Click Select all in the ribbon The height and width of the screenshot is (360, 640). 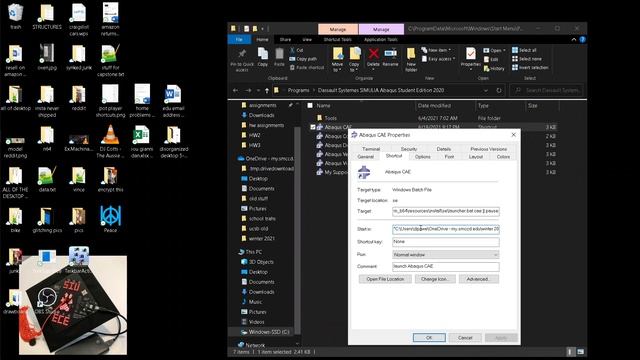point(524,50)
